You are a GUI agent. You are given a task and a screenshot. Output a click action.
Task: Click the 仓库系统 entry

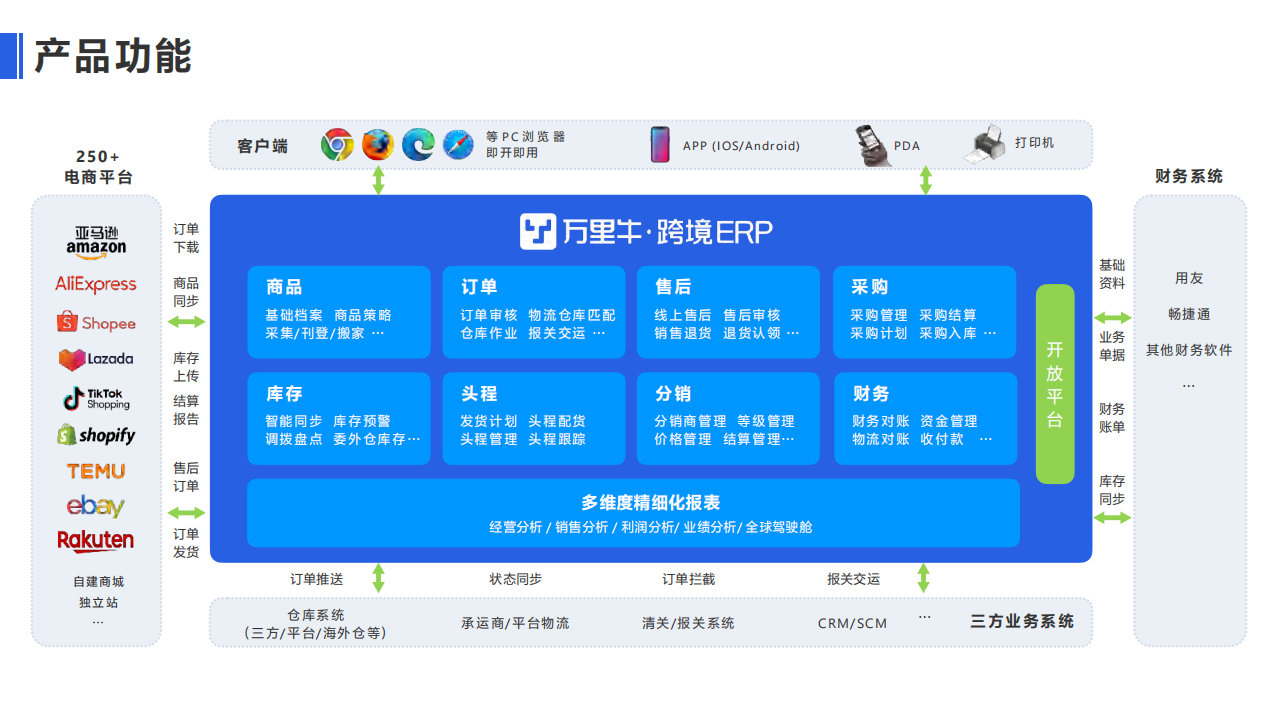pos(315,624)
